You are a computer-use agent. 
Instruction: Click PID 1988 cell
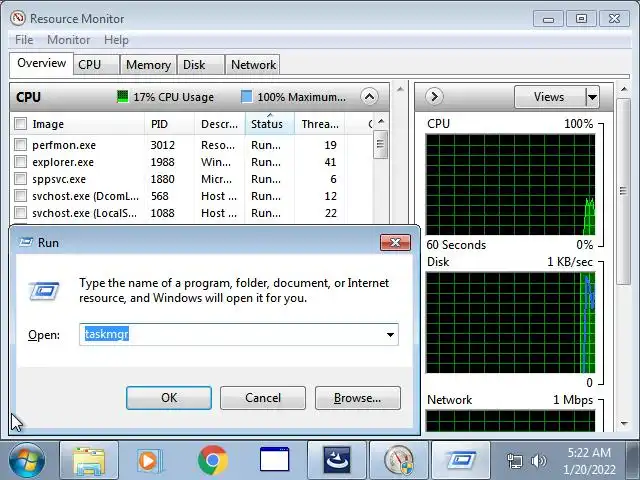click(162, 162)
